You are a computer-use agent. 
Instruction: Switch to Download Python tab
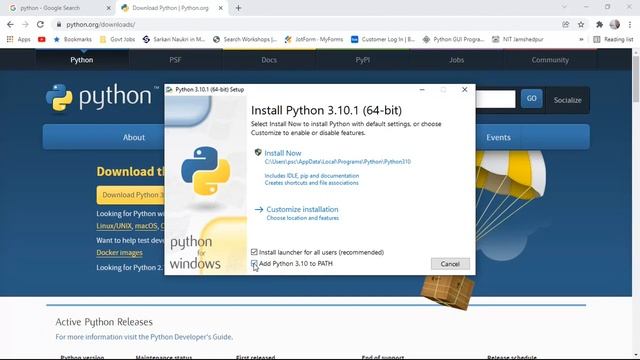171,8
